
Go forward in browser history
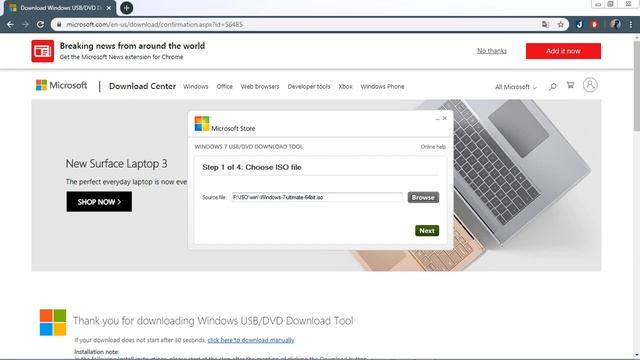(25, 24)
